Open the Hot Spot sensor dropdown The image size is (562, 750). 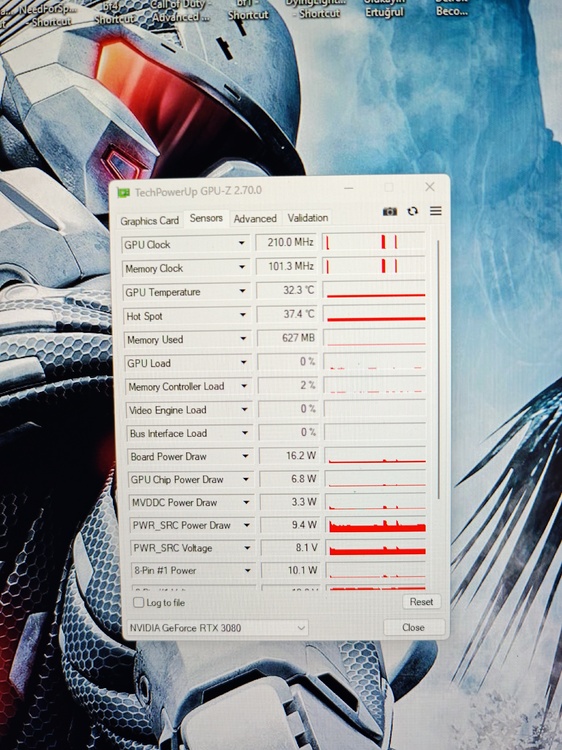[x=242, y=315]
